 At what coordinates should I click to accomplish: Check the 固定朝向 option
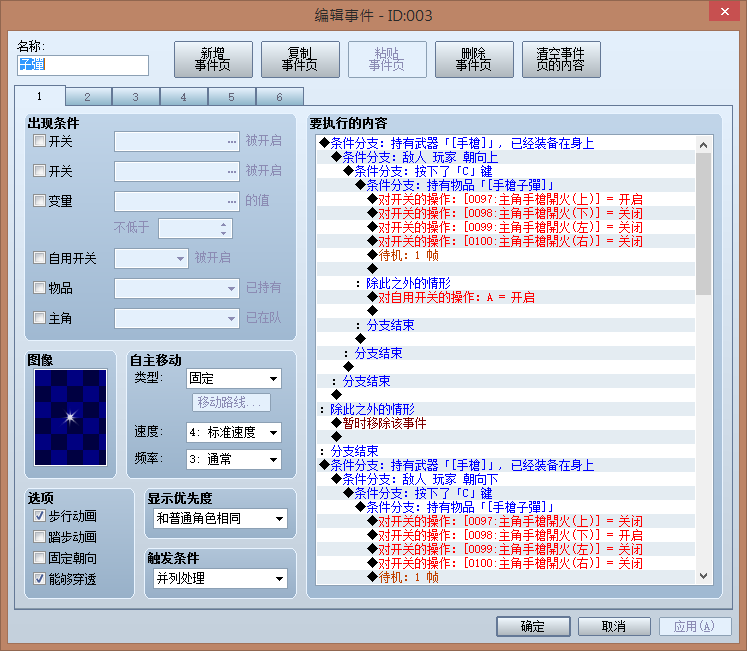pyautogui.click(x=39, y=558)
